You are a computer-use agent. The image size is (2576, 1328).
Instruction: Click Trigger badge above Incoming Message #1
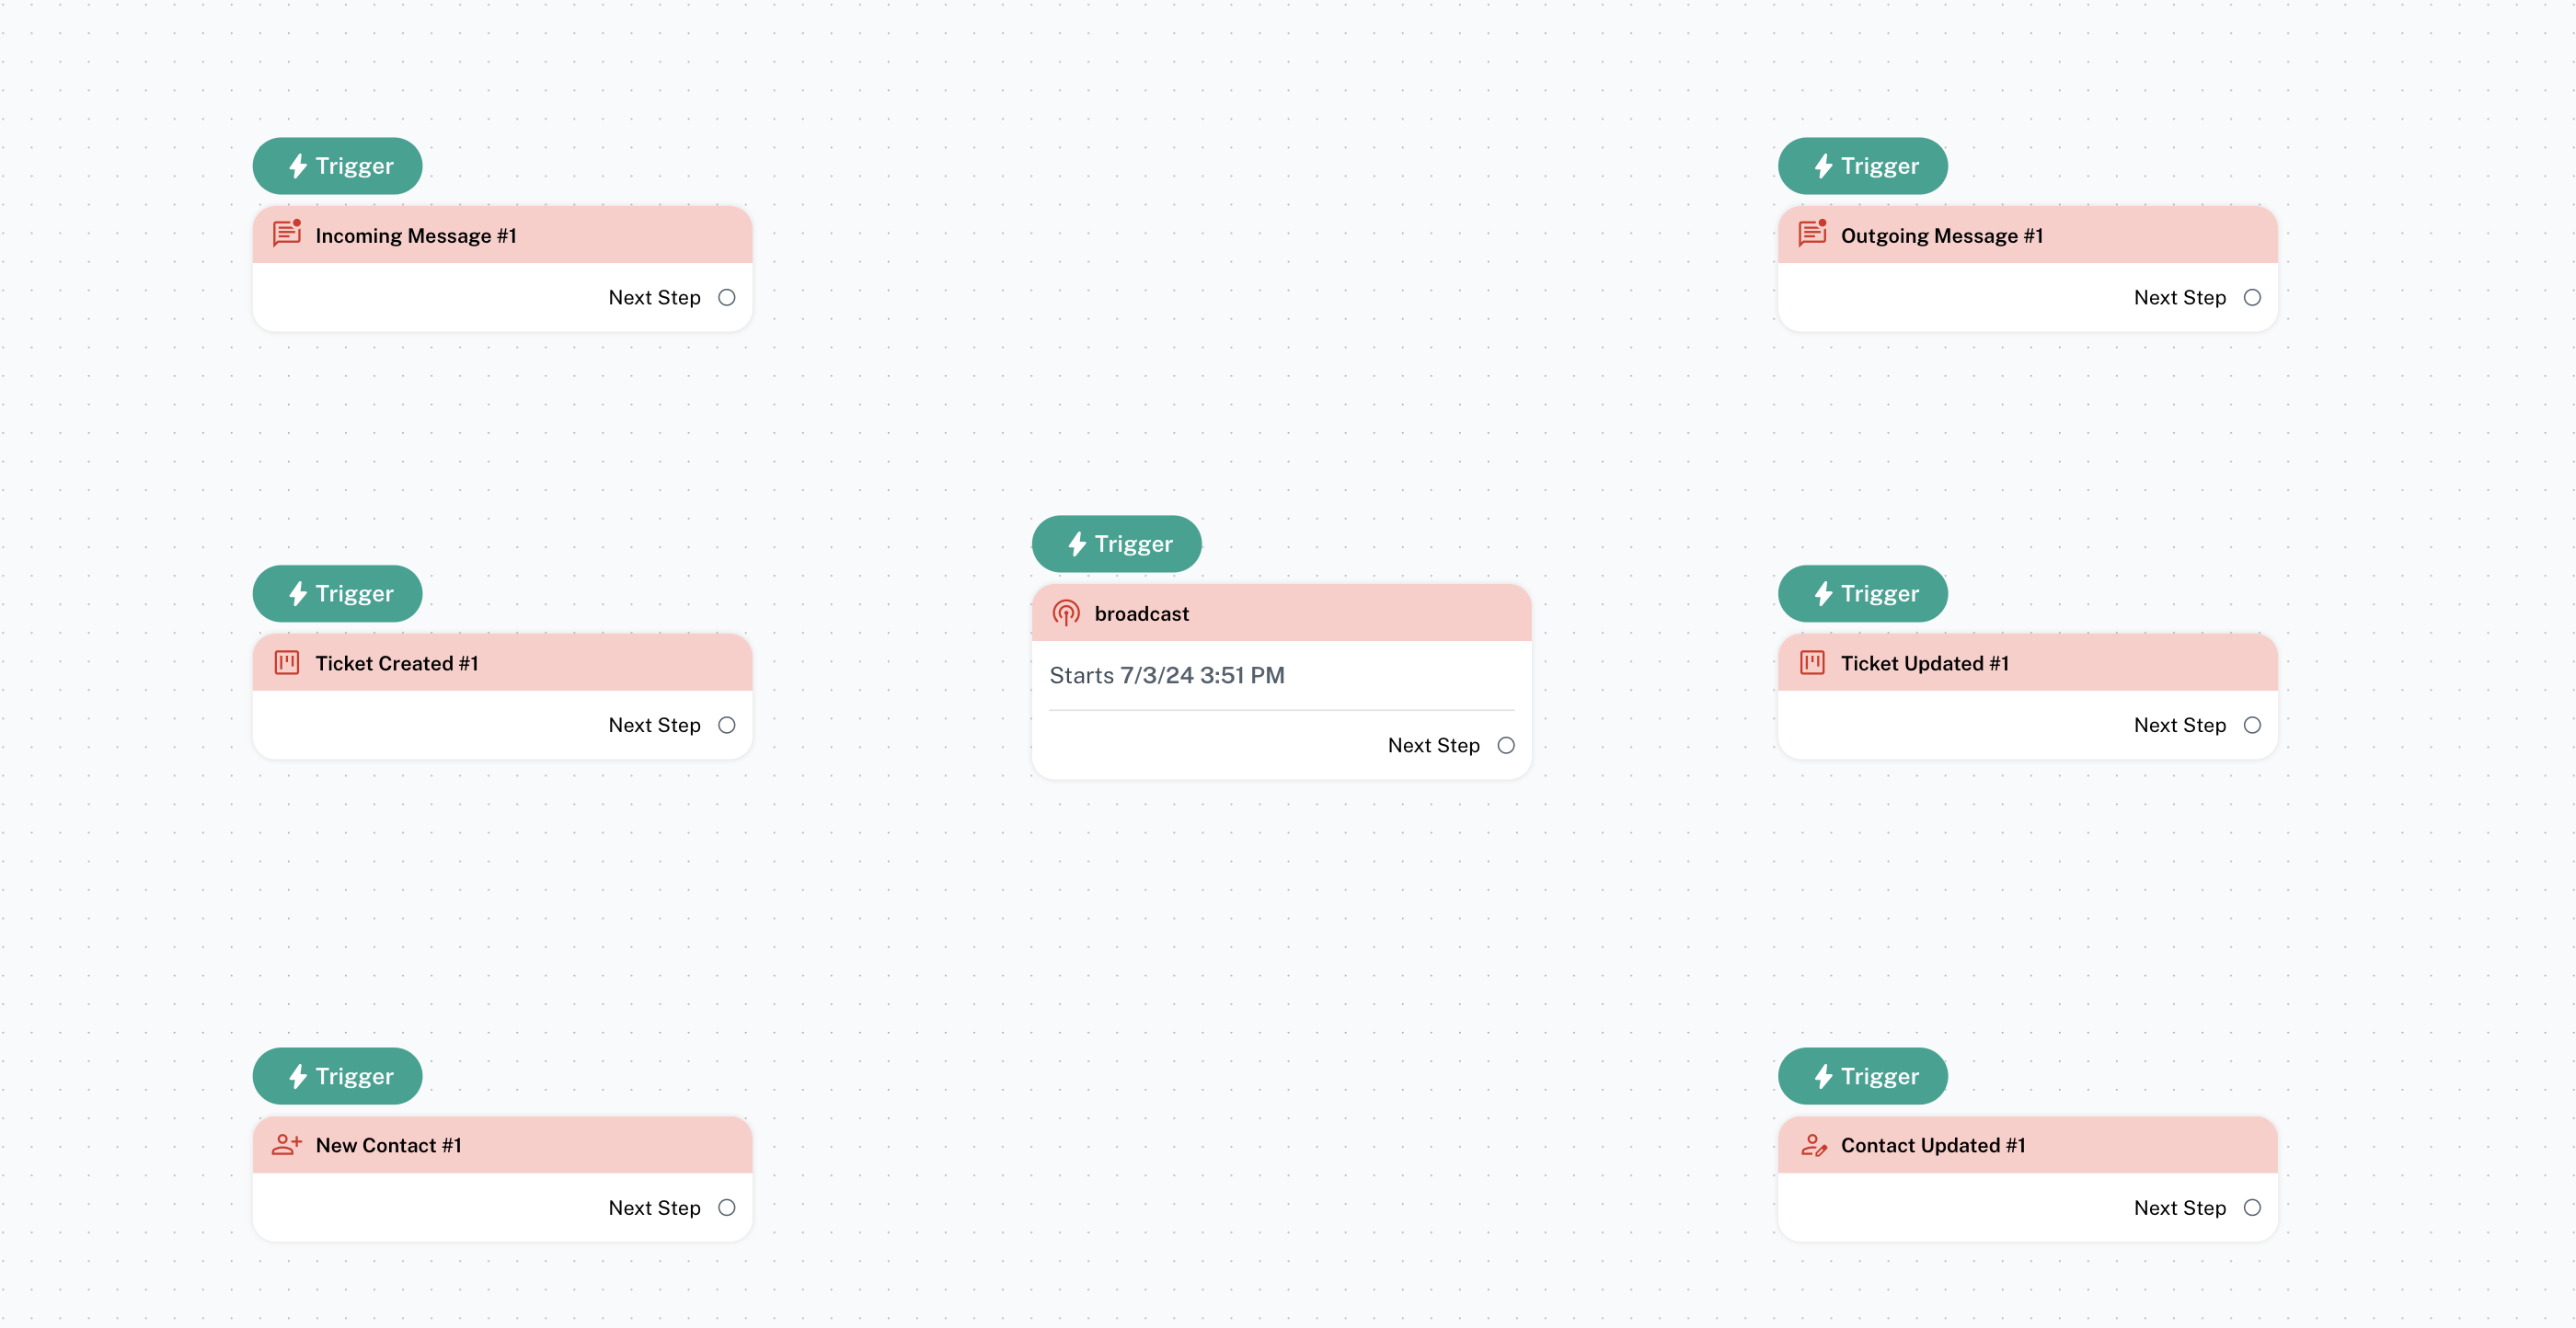[337, 166]
